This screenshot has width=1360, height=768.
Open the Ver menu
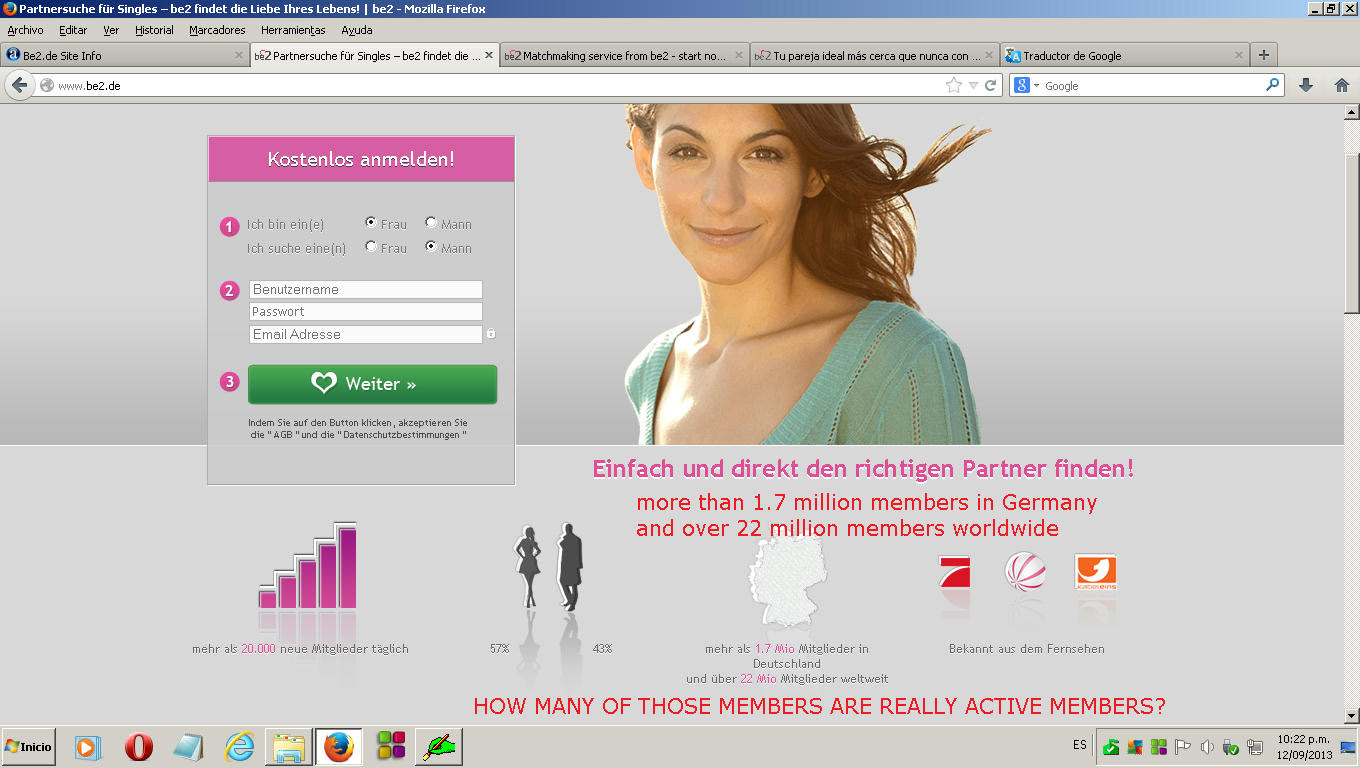pyautogui.click(x=111, y=30)
